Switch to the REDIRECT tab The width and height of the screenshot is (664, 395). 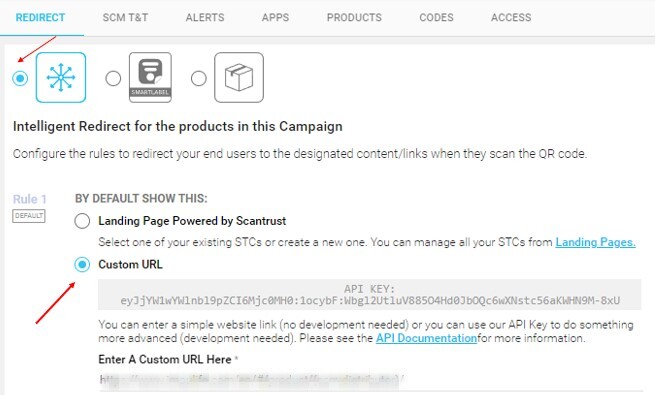pos(41,17)
